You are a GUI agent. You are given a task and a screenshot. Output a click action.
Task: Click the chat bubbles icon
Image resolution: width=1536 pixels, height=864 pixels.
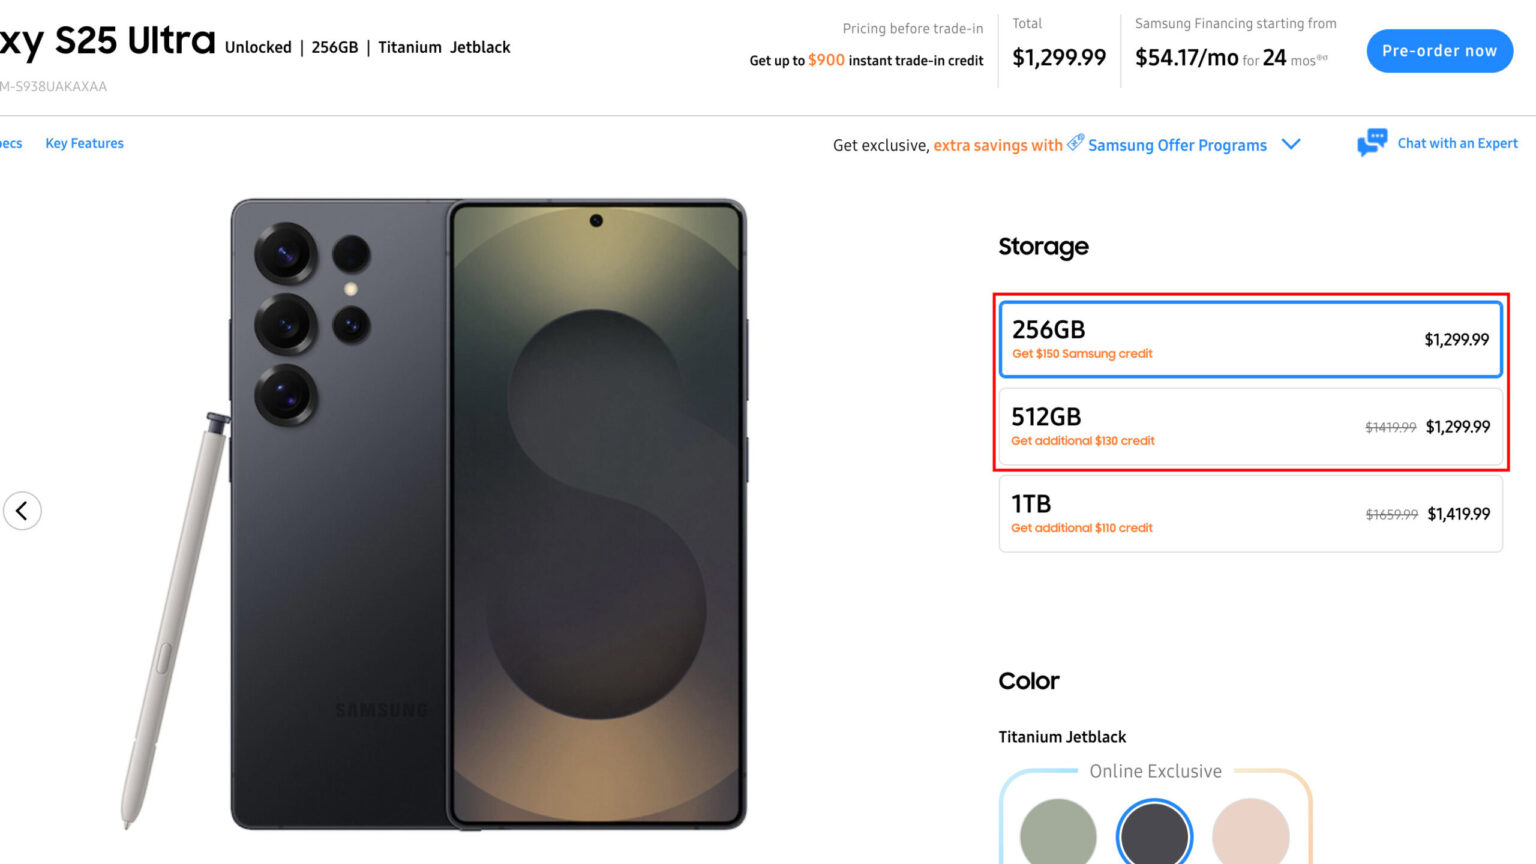pos(1371,143)
